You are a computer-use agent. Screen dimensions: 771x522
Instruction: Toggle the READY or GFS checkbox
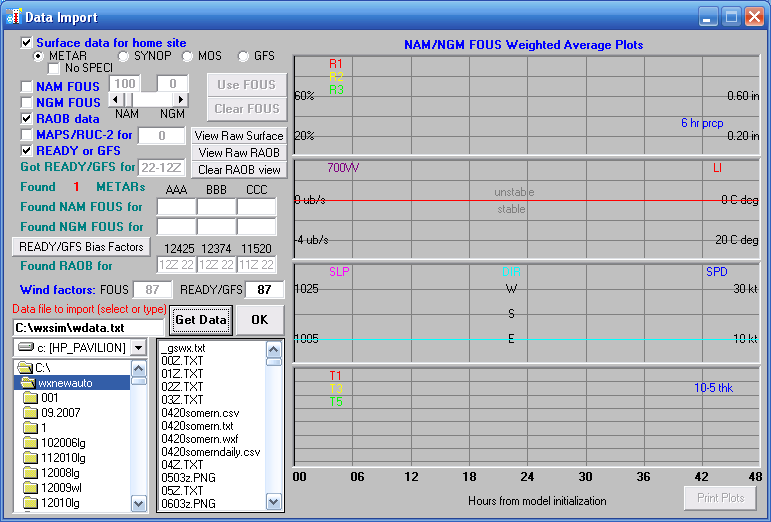pos(26,150)
